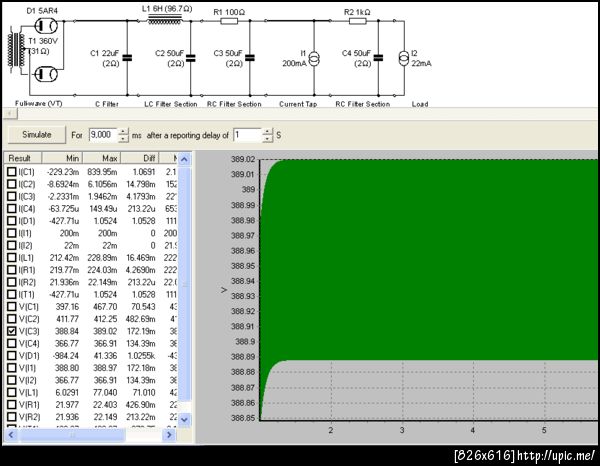Click the Result column header
Image resolution: width=600 pixels, height=466 pixels.
click(x=23, y=158)
